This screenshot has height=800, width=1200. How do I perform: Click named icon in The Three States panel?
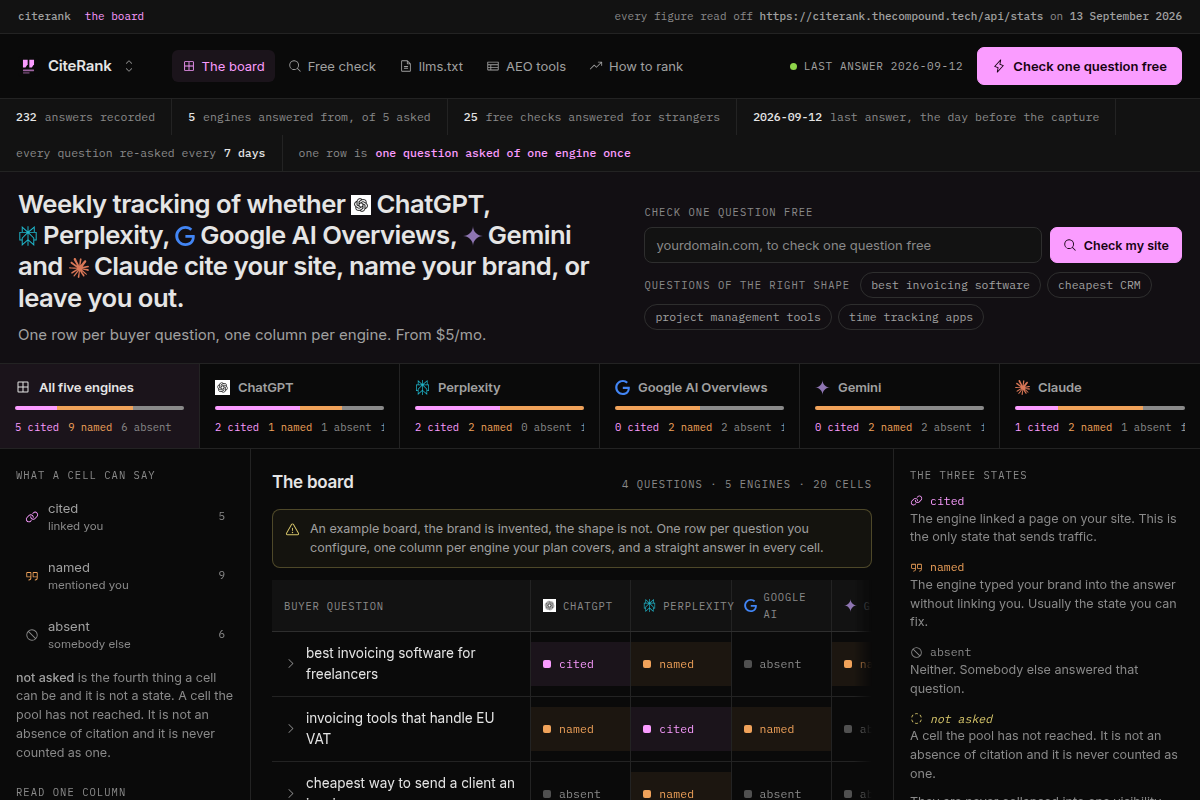[917, 567]
